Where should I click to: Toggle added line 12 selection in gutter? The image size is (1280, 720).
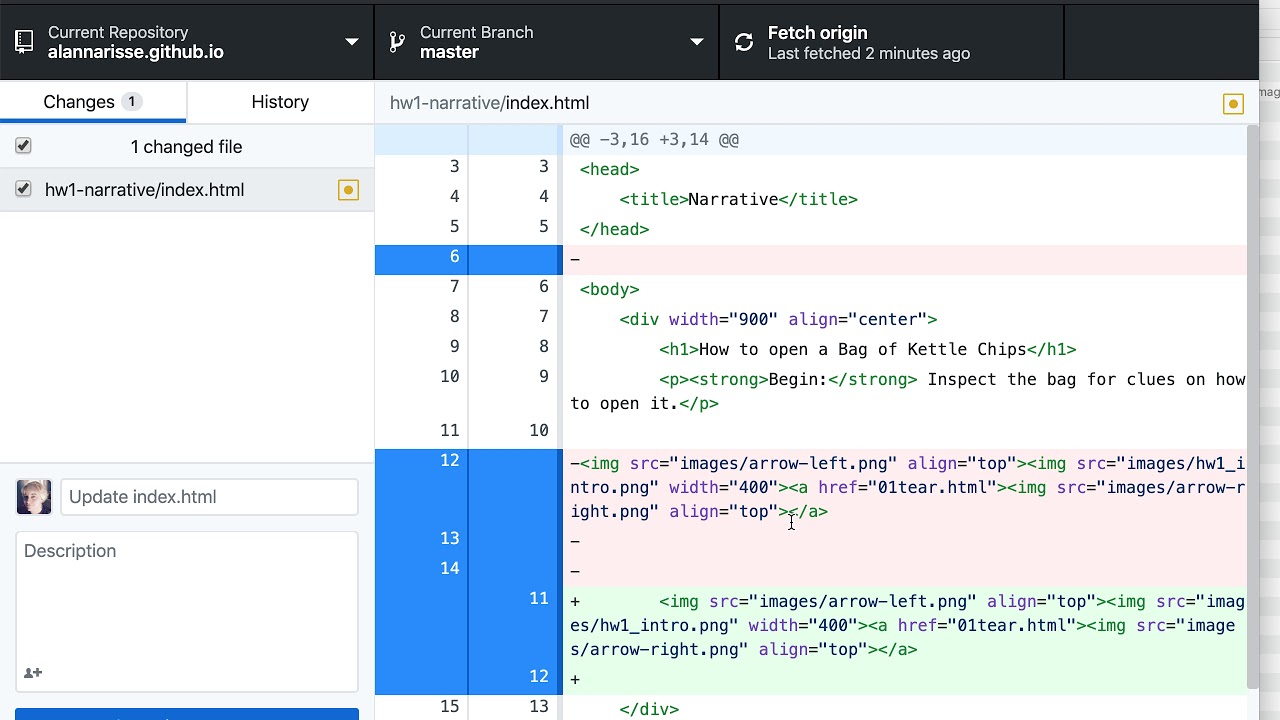coord(469,679)
